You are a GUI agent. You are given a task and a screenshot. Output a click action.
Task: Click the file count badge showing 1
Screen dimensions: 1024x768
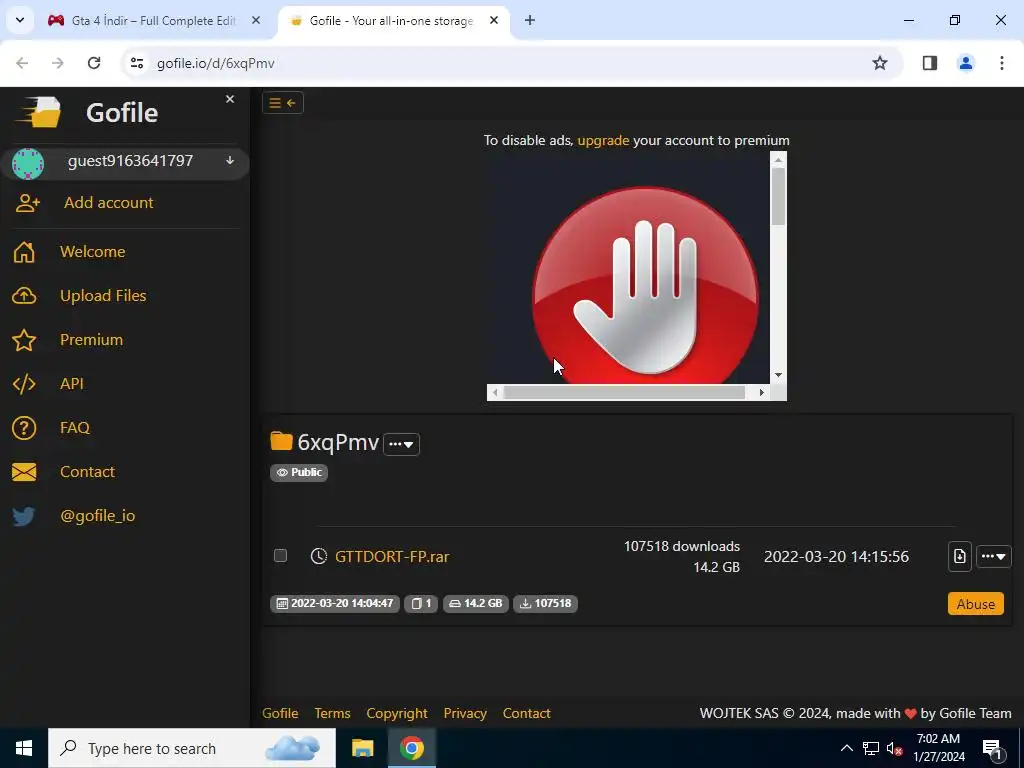point(421,603)
